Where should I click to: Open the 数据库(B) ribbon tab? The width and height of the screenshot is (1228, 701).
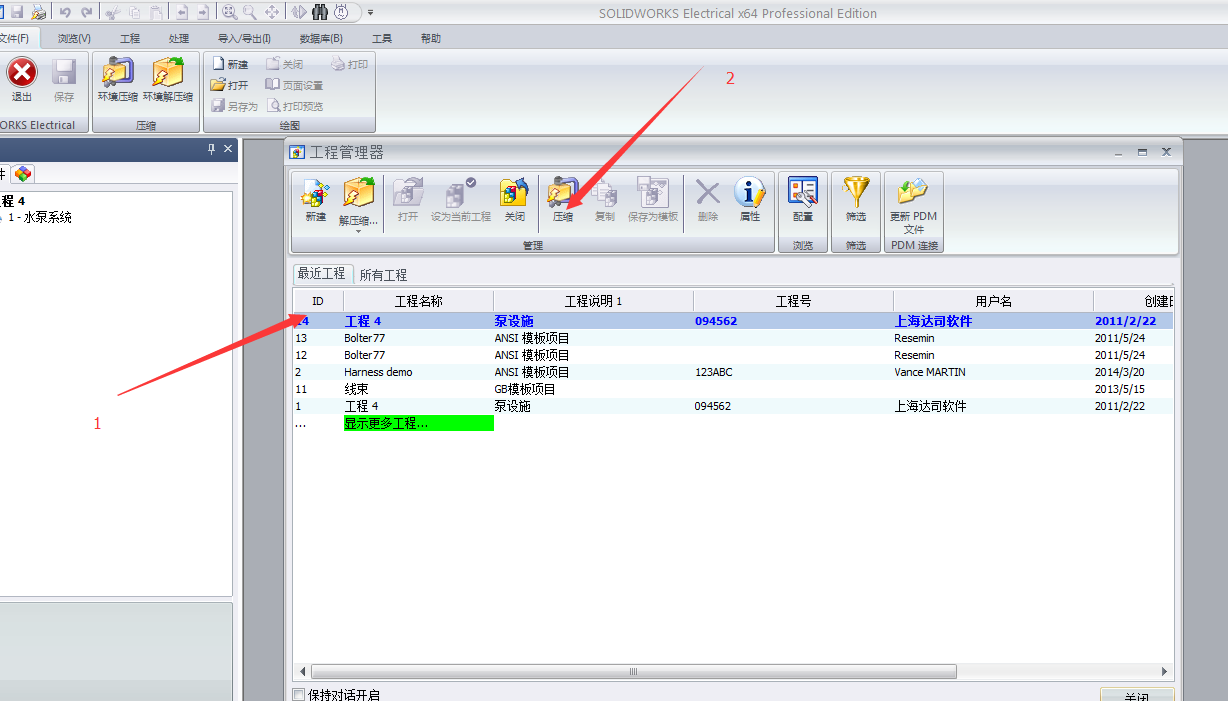pyautogui.click(x=321, y=38)
